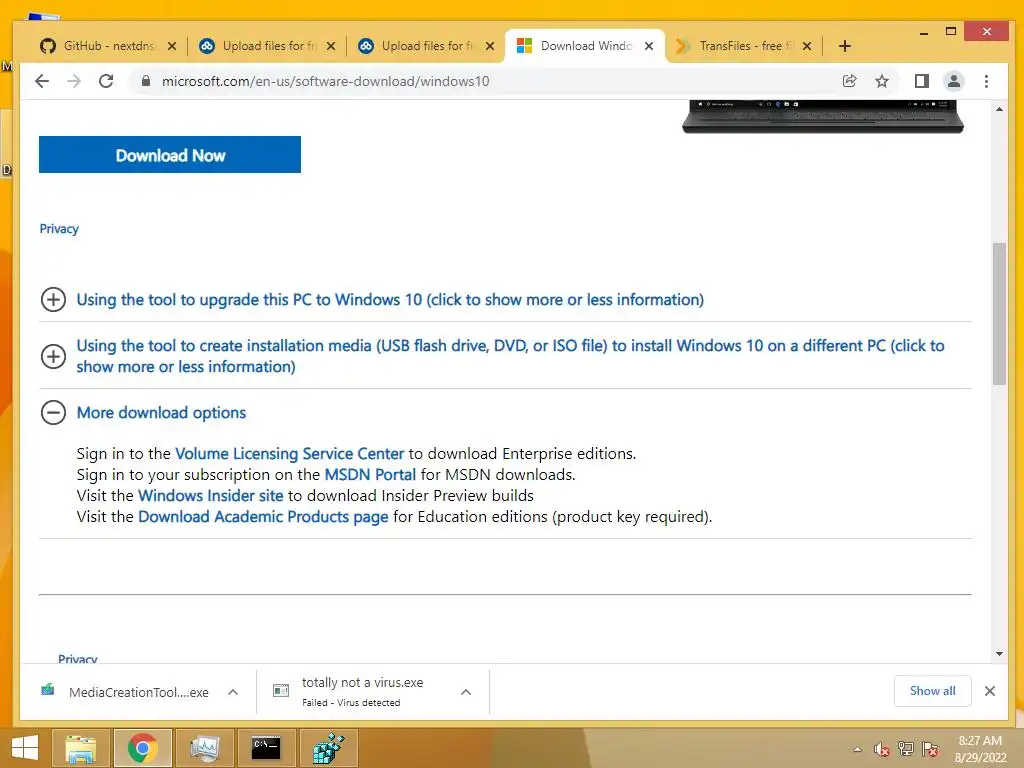Open the Volume Licensing Service Center link
1024x768 pixels.
point(289,453)
